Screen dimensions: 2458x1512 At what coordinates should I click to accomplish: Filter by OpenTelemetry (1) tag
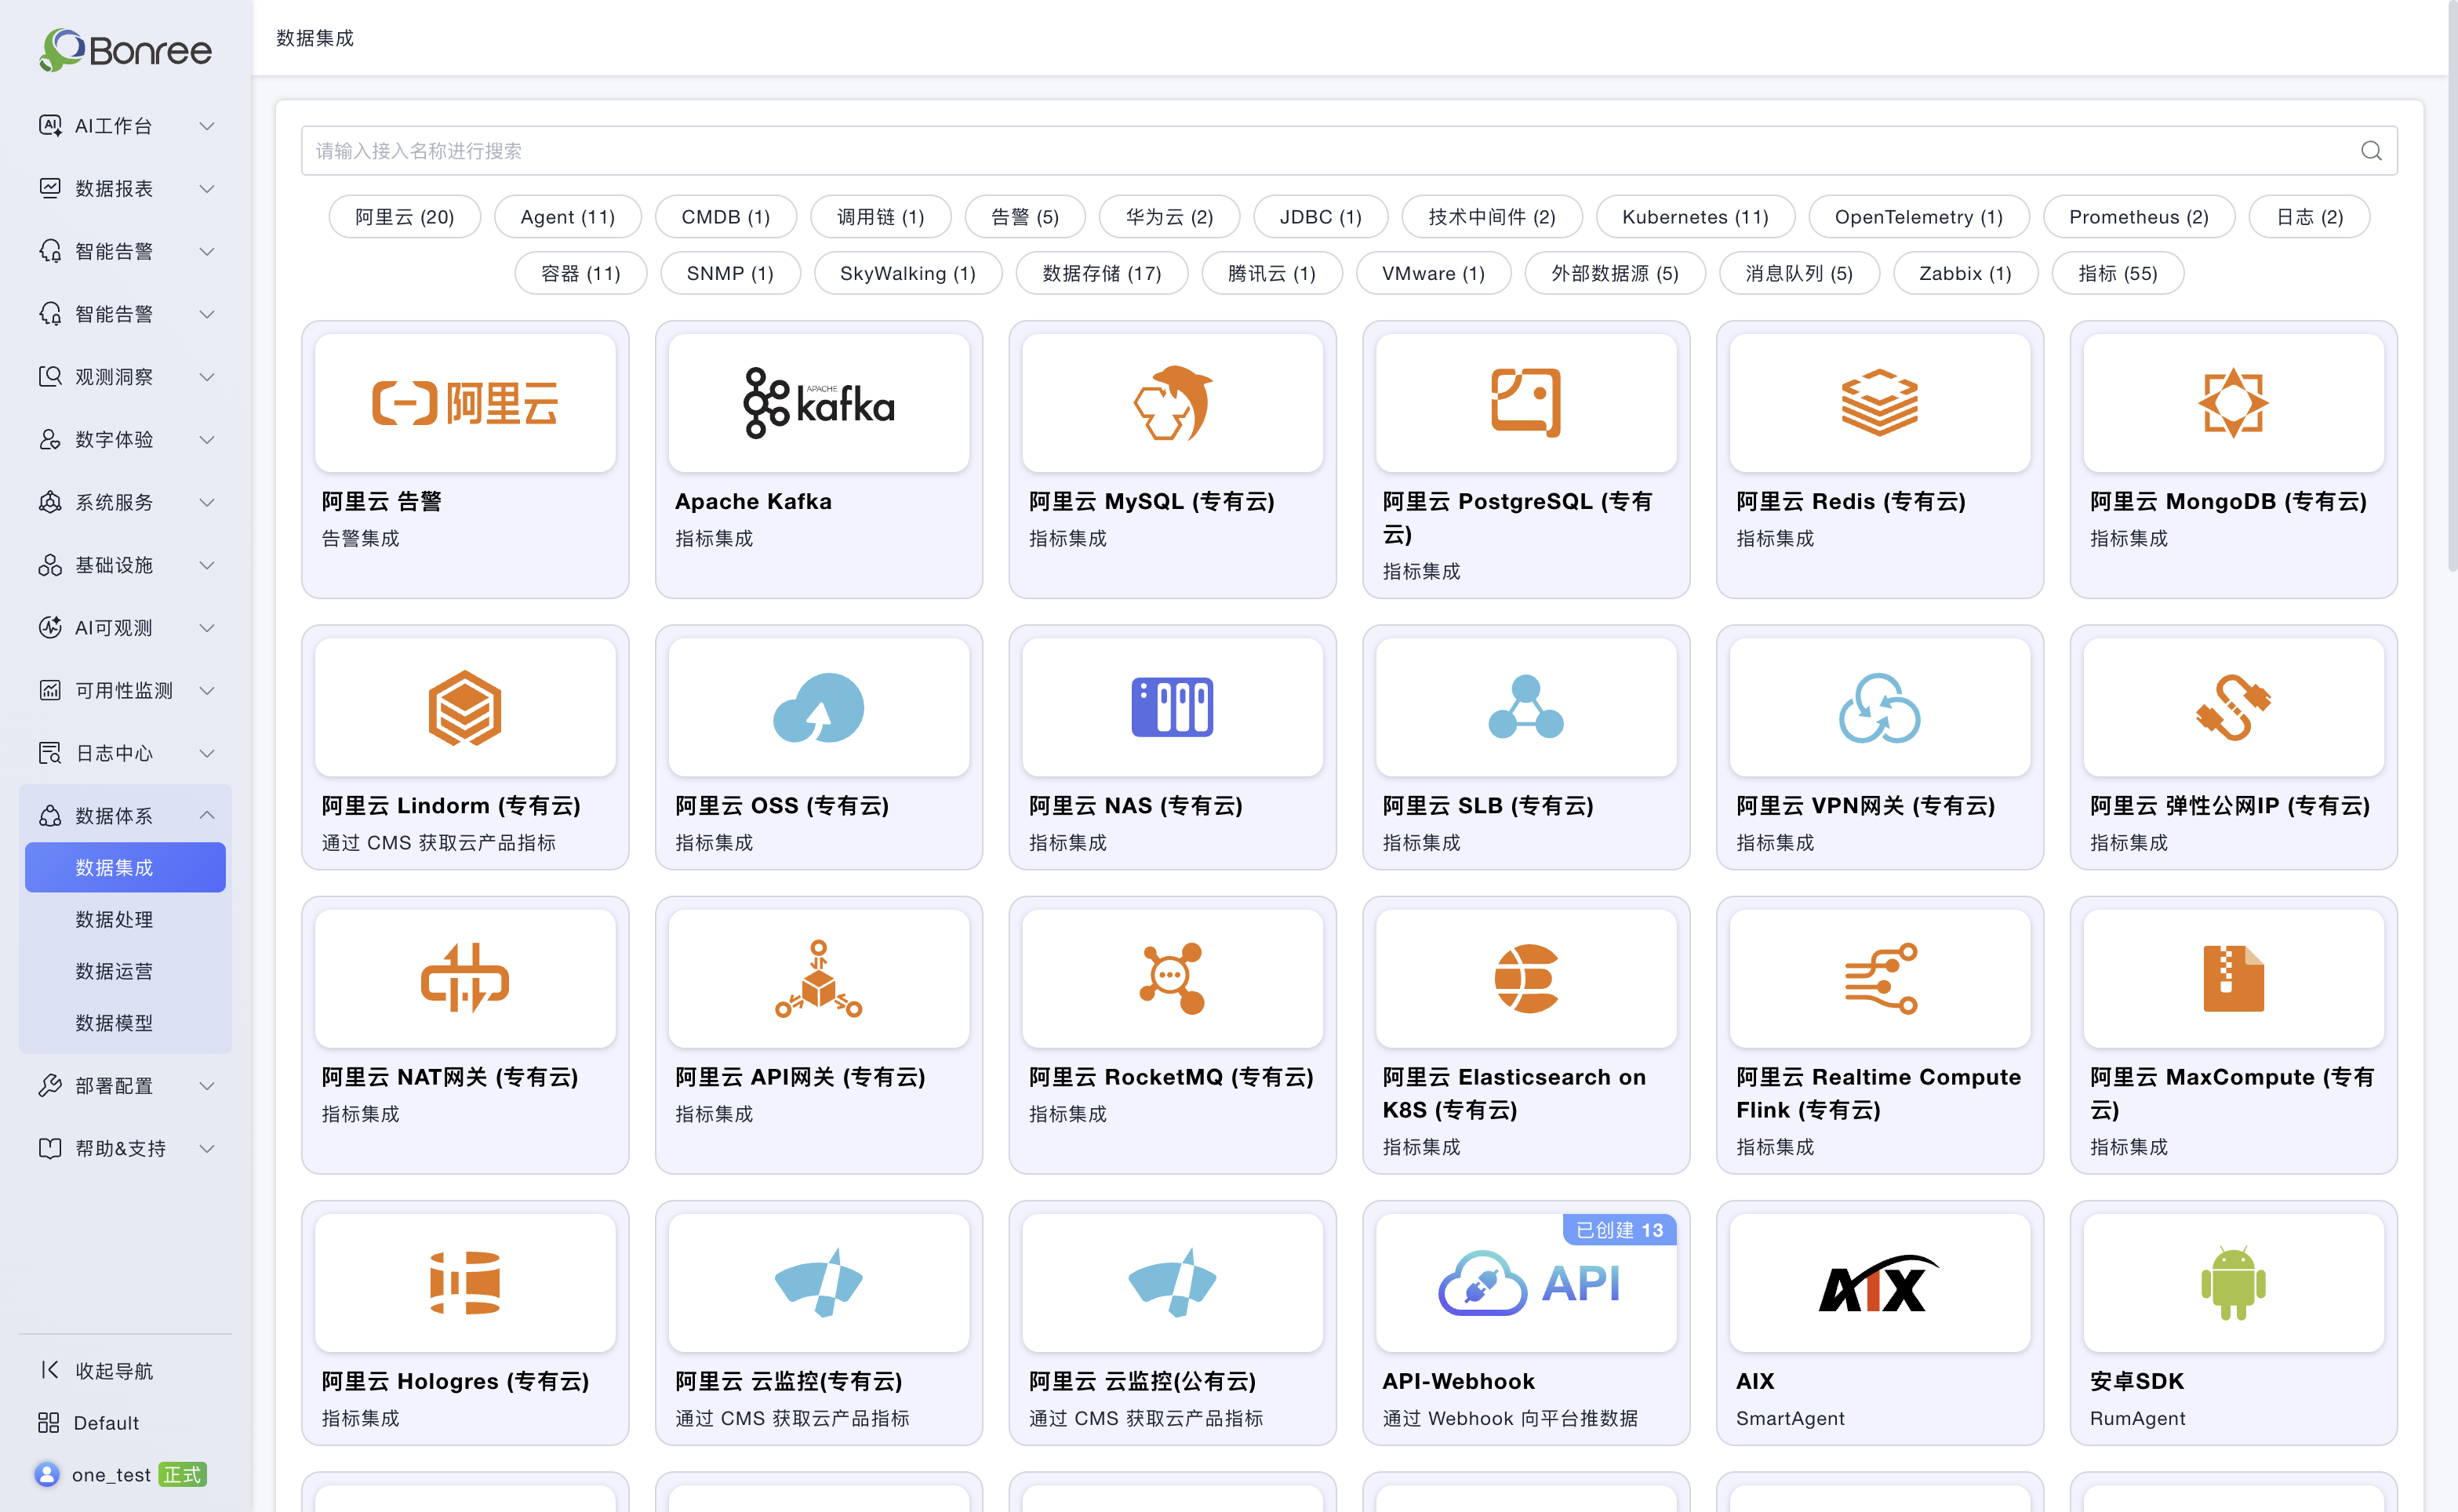coord(1919,217)
